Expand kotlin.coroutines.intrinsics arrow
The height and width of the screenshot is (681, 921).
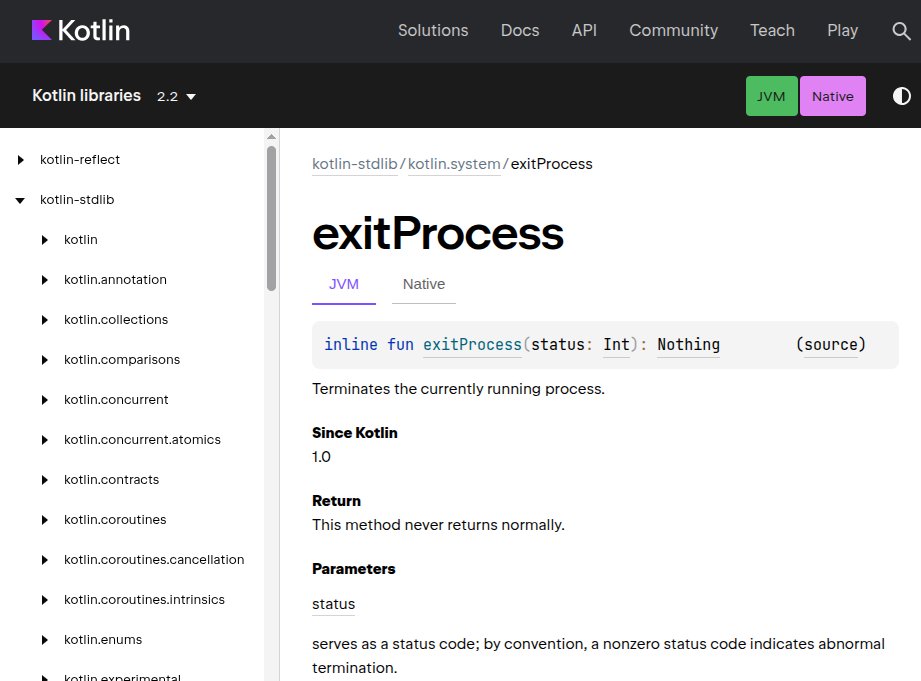pyautogui.click(x=45, y=600)
